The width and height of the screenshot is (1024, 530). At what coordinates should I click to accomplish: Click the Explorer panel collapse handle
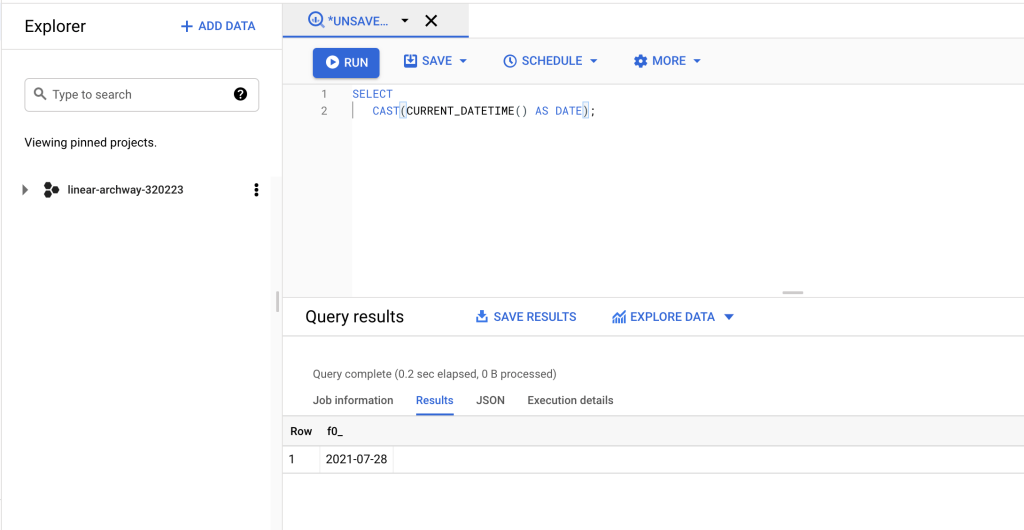point(278,302)
